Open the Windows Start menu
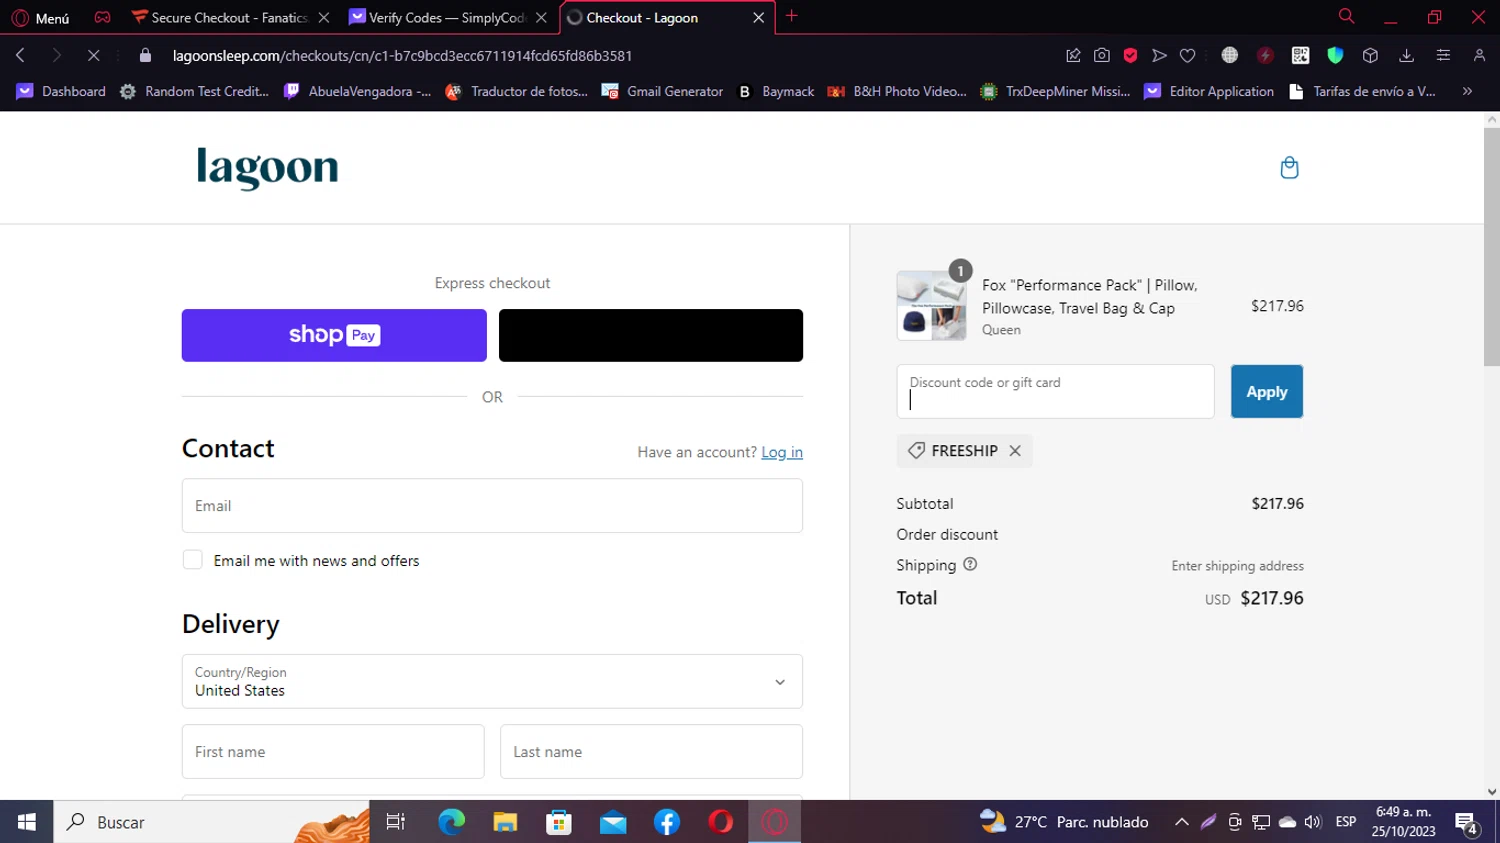This screenshot has width=1500, height=843. coord(27,822)
